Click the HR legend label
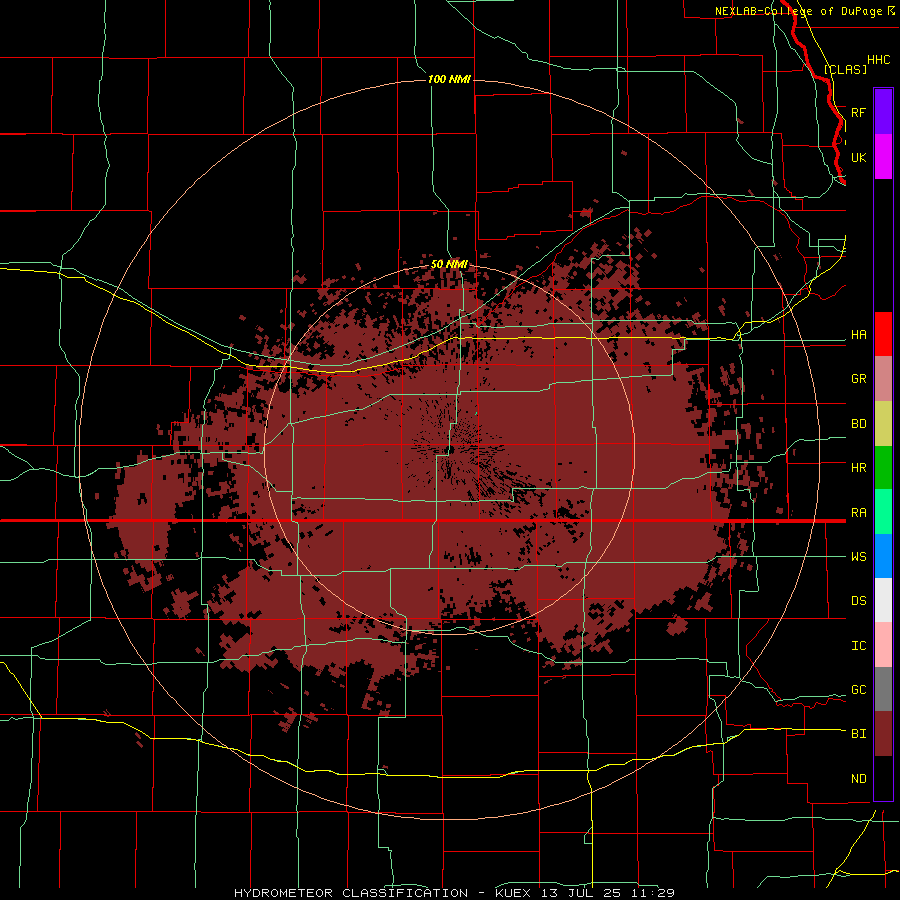The height and width of the screenshot is (900, 900). pos(858,468)
